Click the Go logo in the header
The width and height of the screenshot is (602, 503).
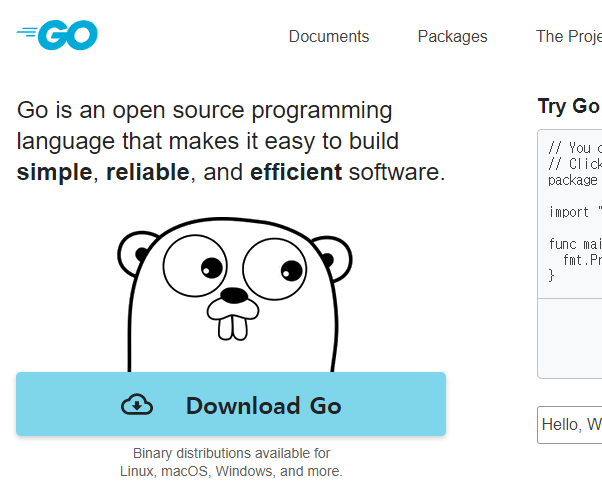click(x=57, y=35)
